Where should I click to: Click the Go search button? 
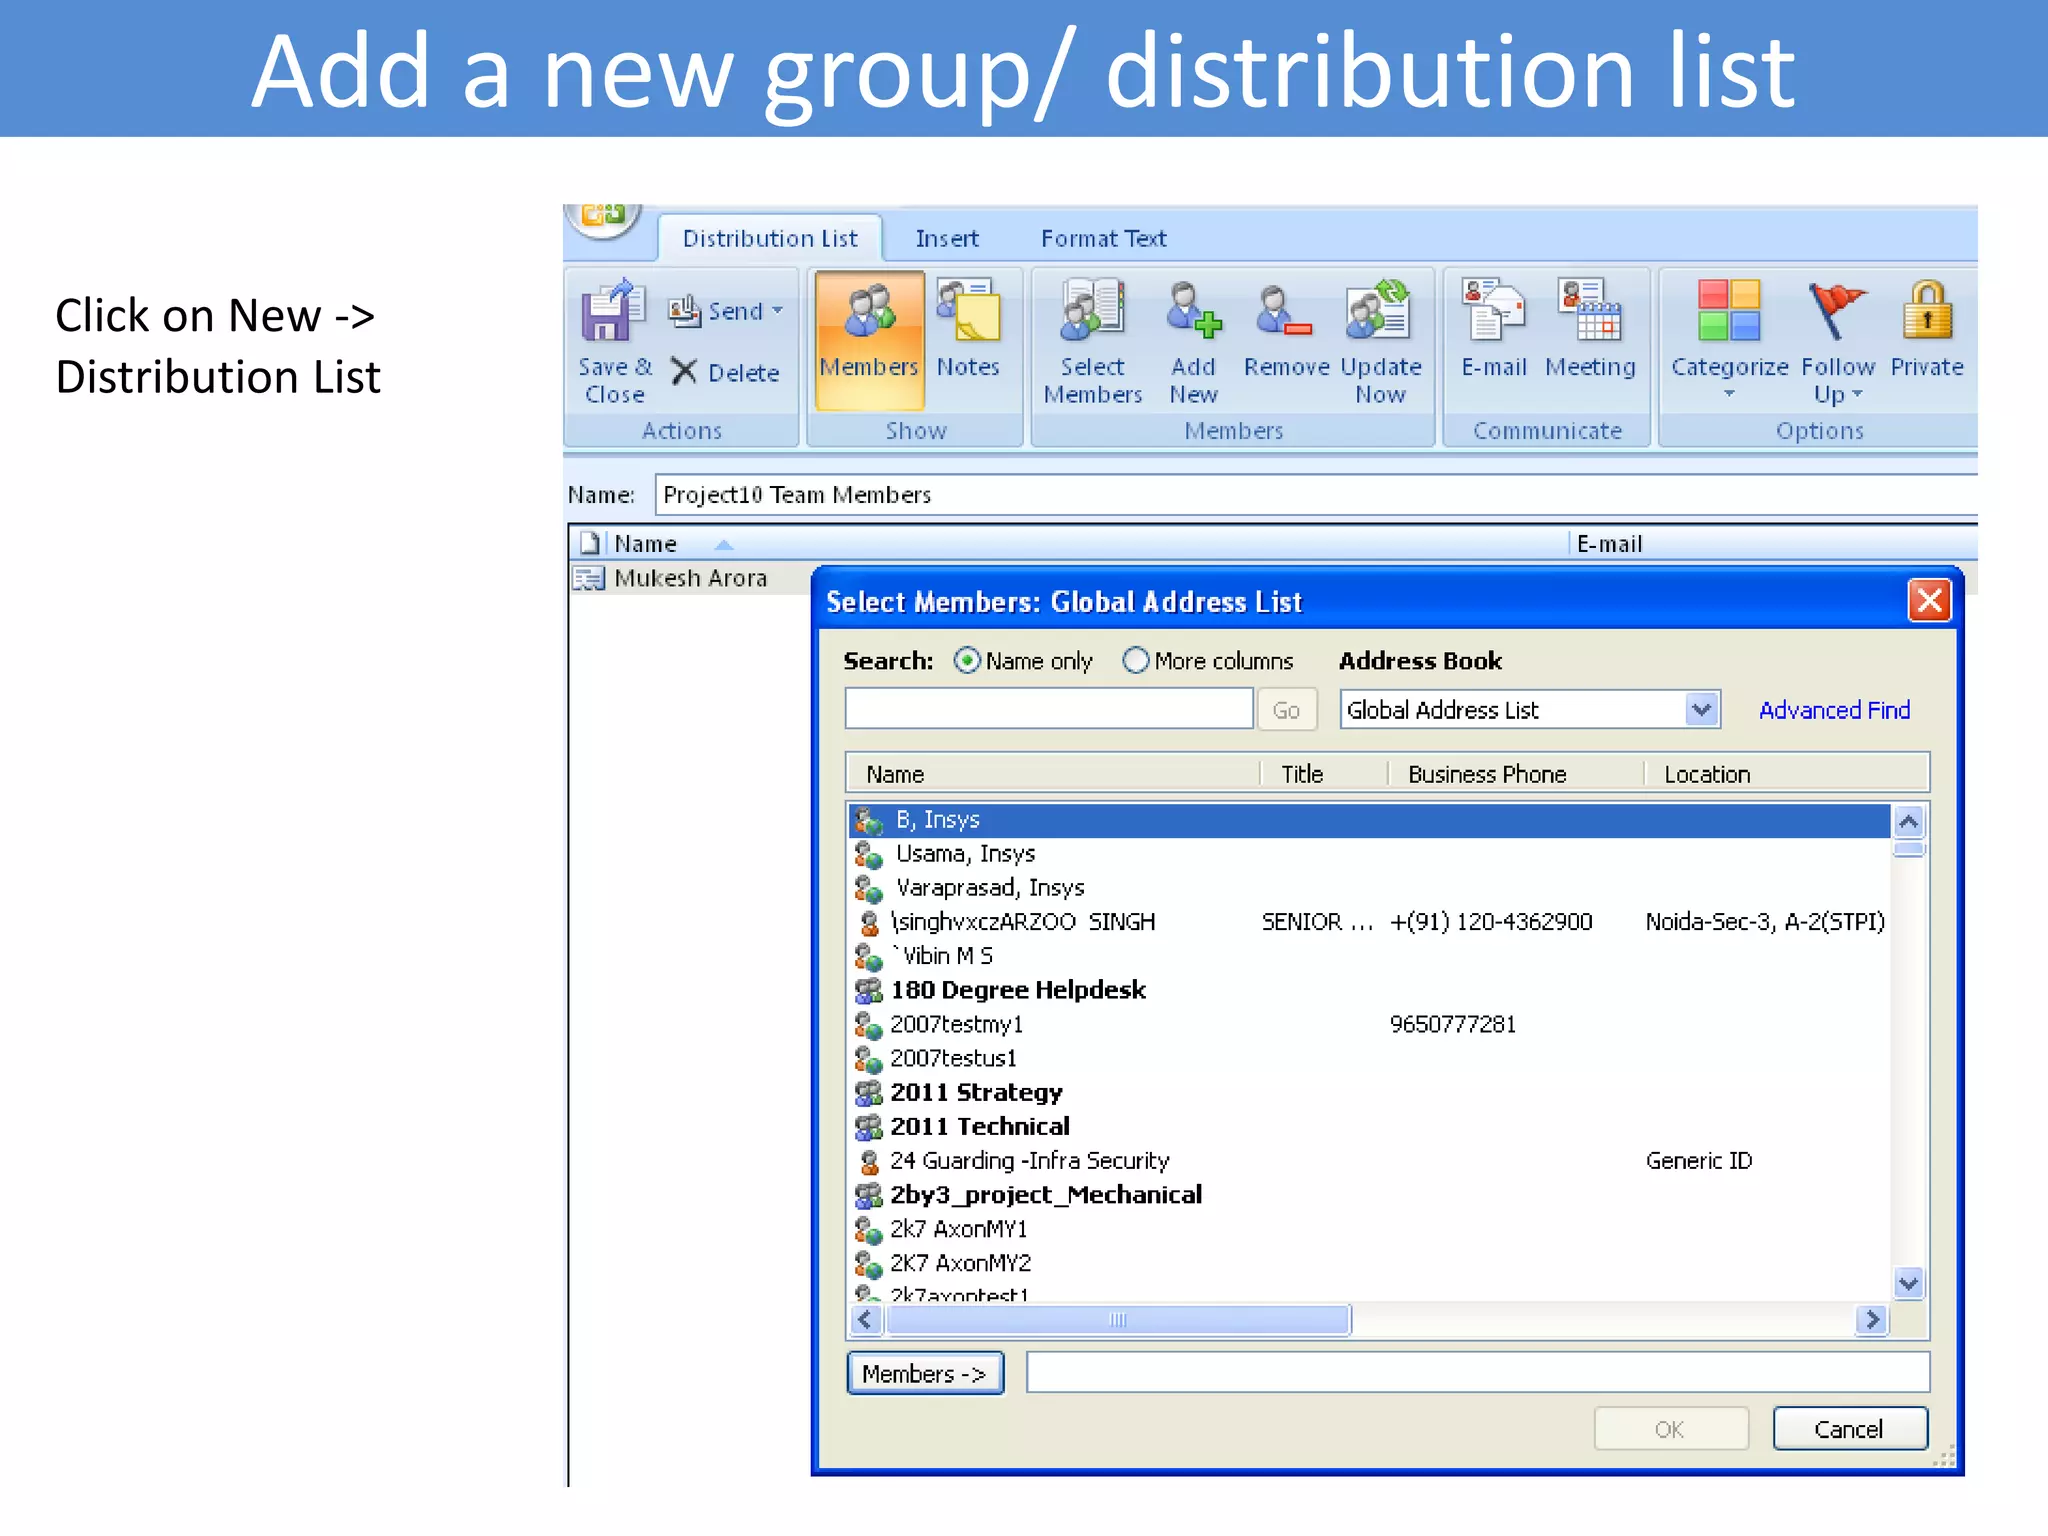pyautogui.click(x=1286, y=710)
